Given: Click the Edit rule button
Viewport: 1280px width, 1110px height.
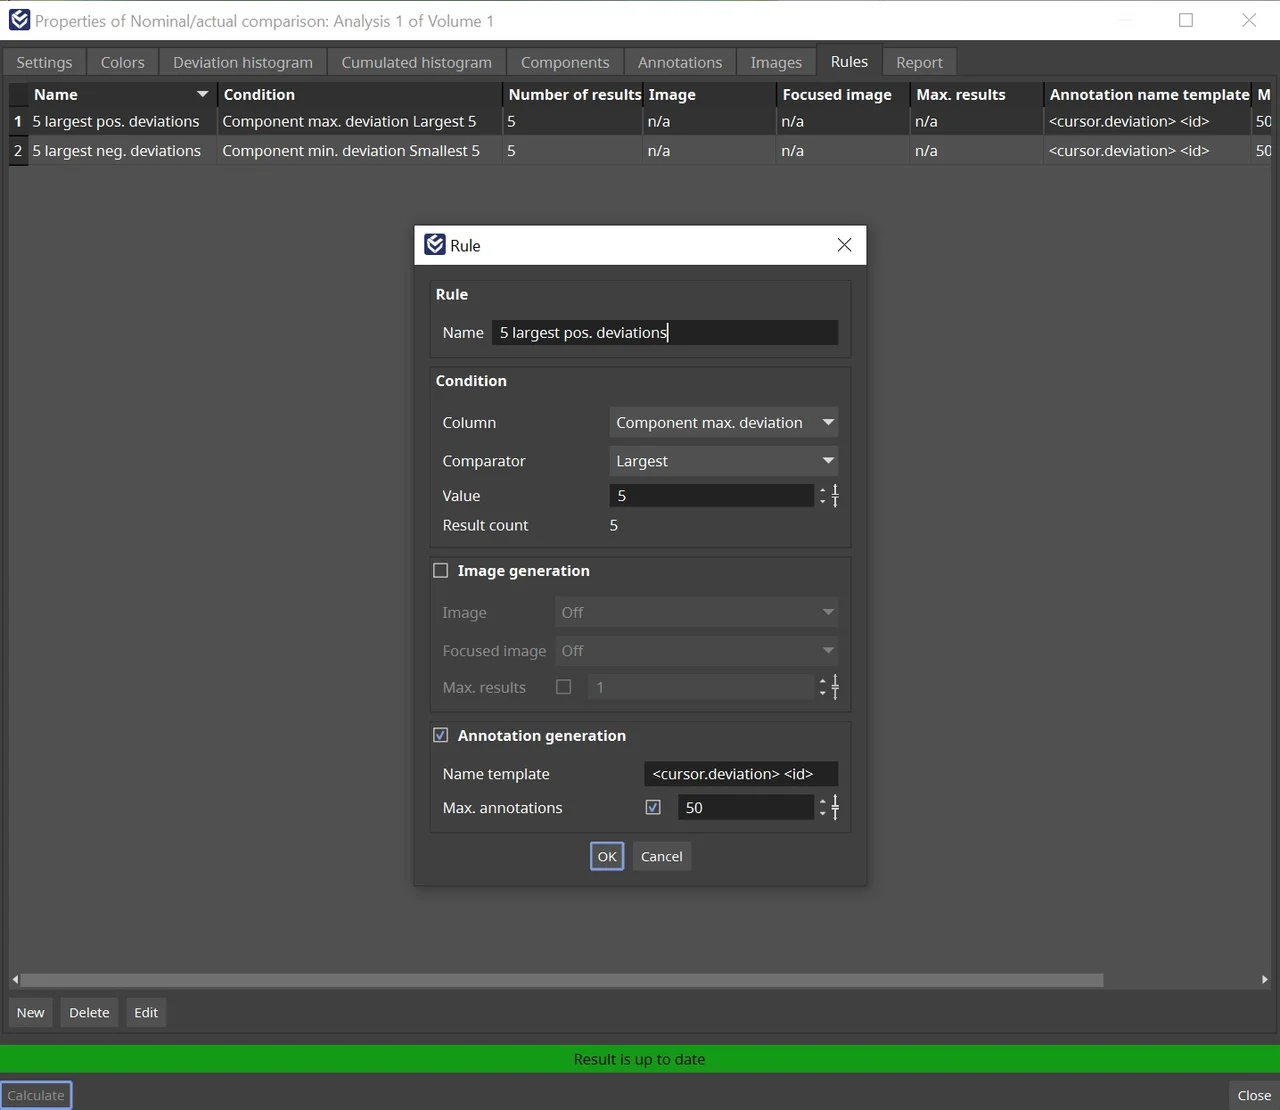Looking at the screenshot, I should tap(146, 1012).
